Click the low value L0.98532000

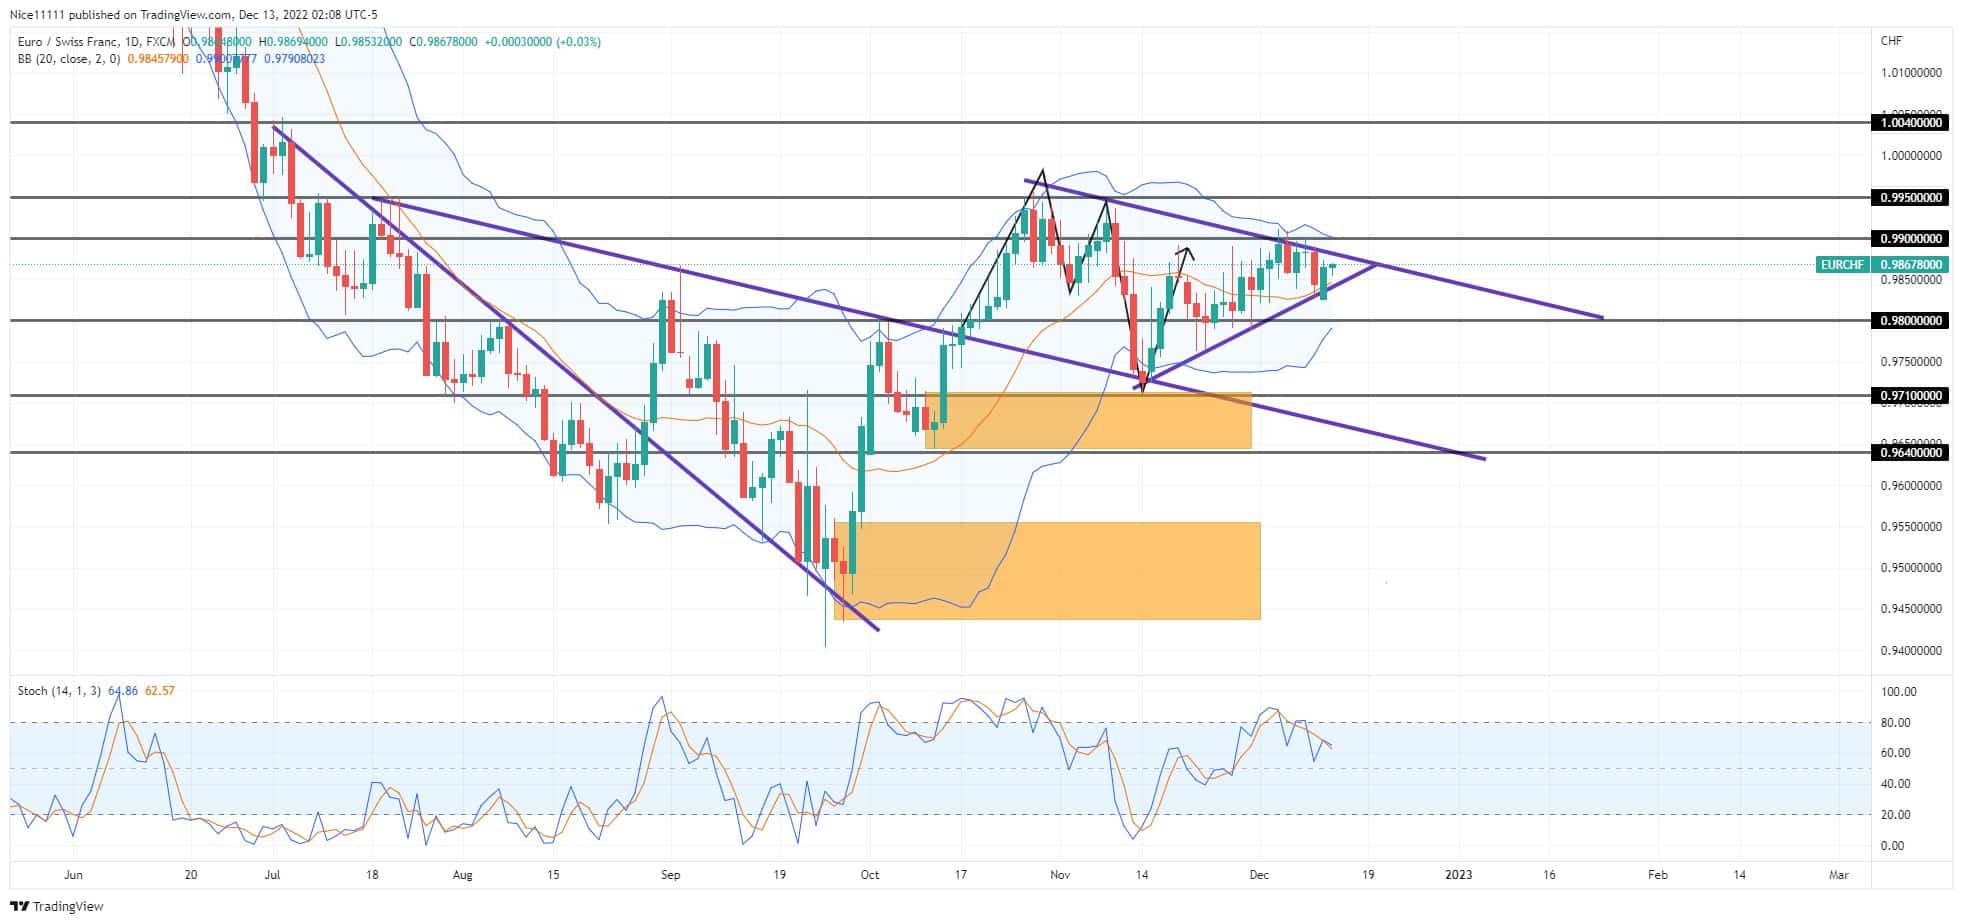(370, 42)
